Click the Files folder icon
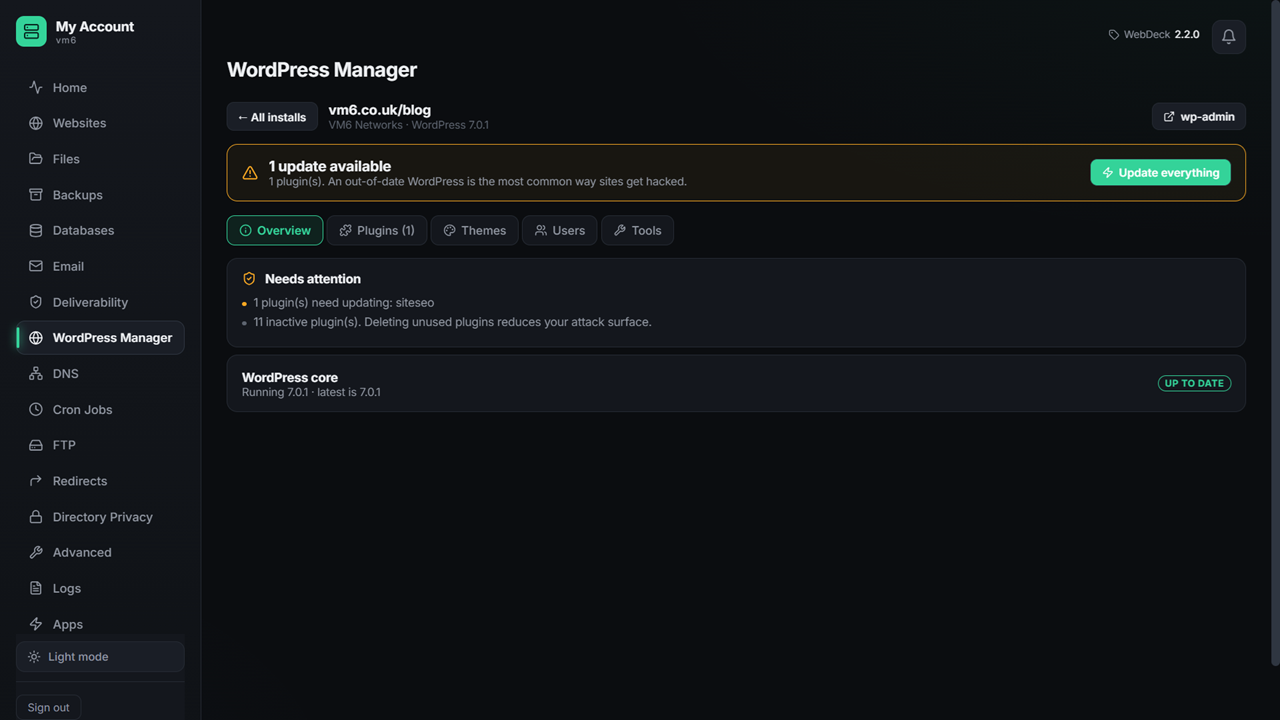Screen dimensions: 1280x720 point(36,159)
